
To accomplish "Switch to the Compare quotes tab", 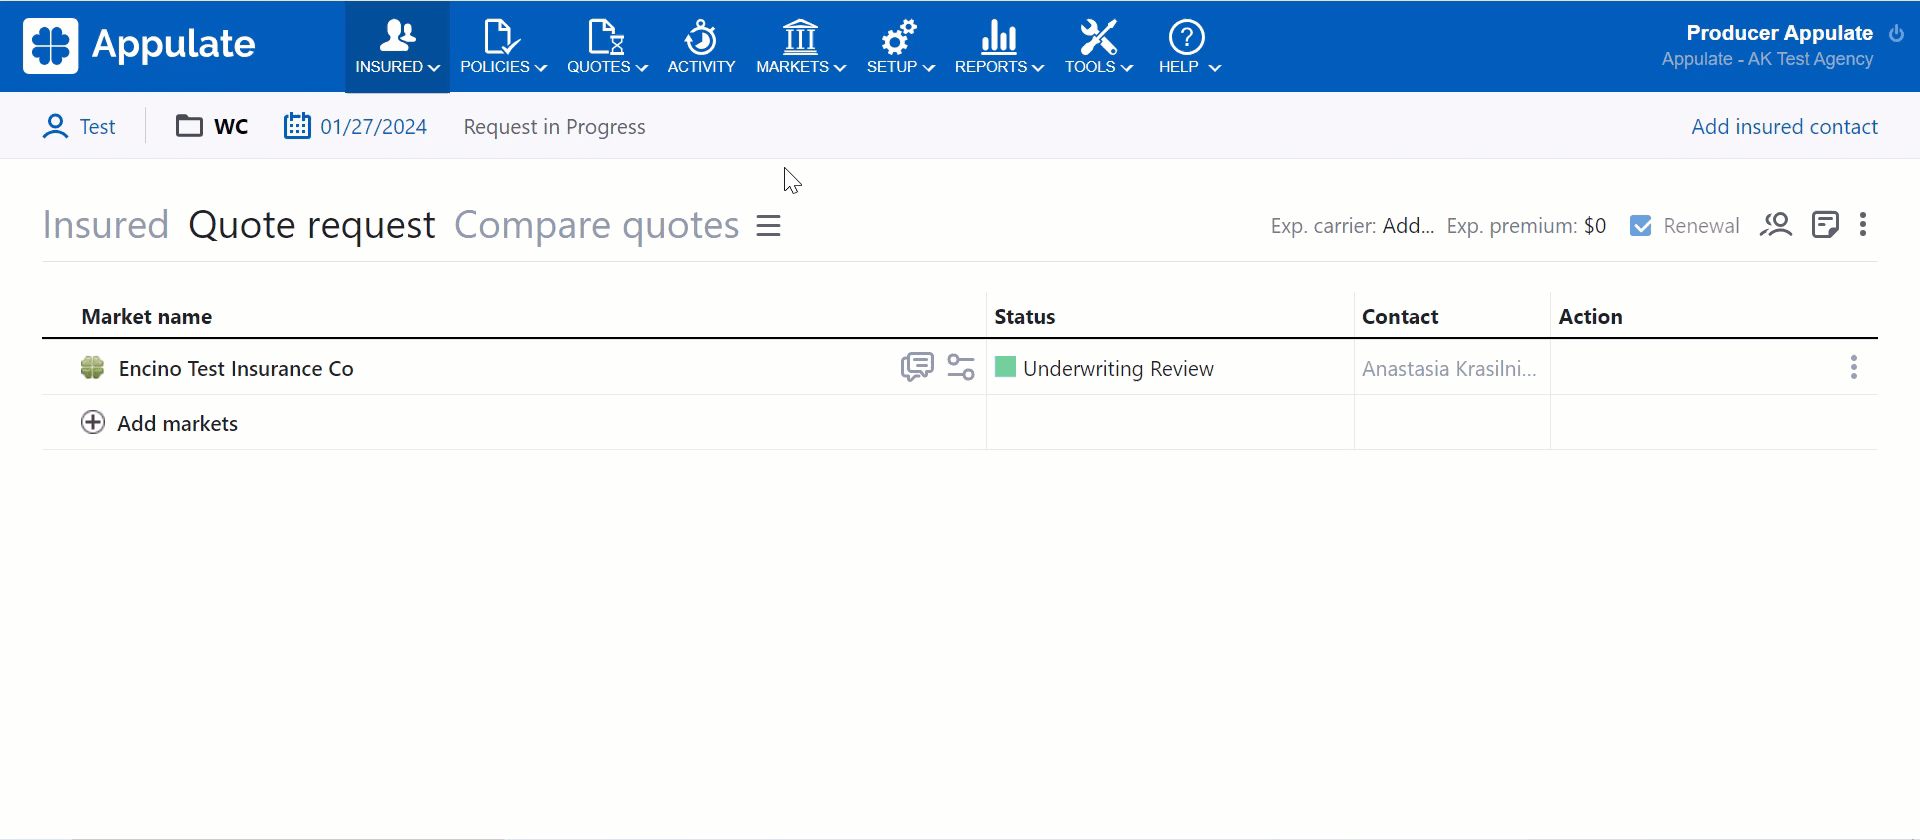I will (596, 226).
